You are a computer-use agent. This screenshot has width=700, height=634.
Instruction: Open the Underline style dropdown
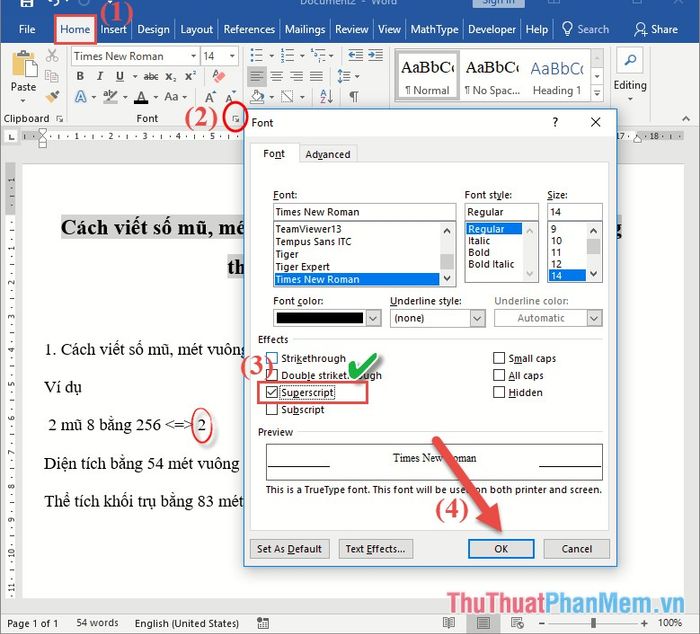477,318
